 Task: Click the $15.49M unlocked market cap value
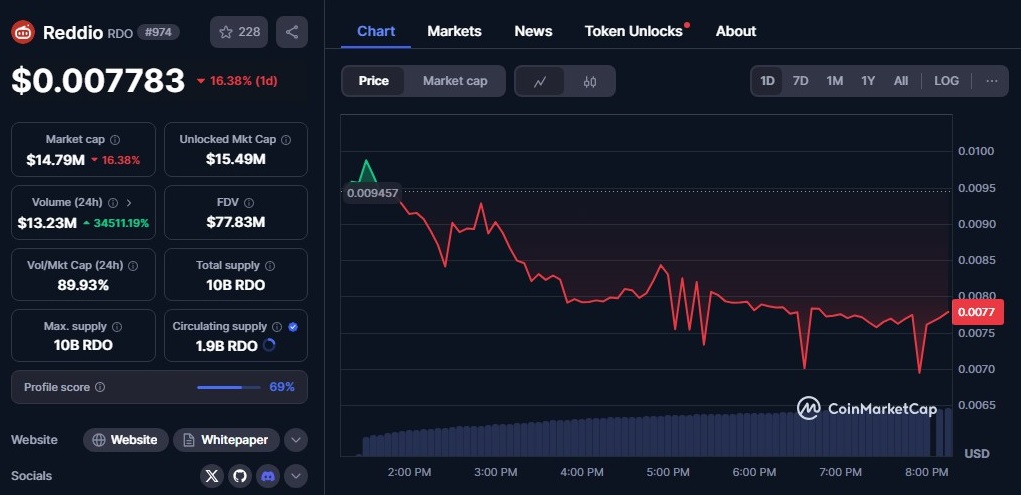click(236, 160)
